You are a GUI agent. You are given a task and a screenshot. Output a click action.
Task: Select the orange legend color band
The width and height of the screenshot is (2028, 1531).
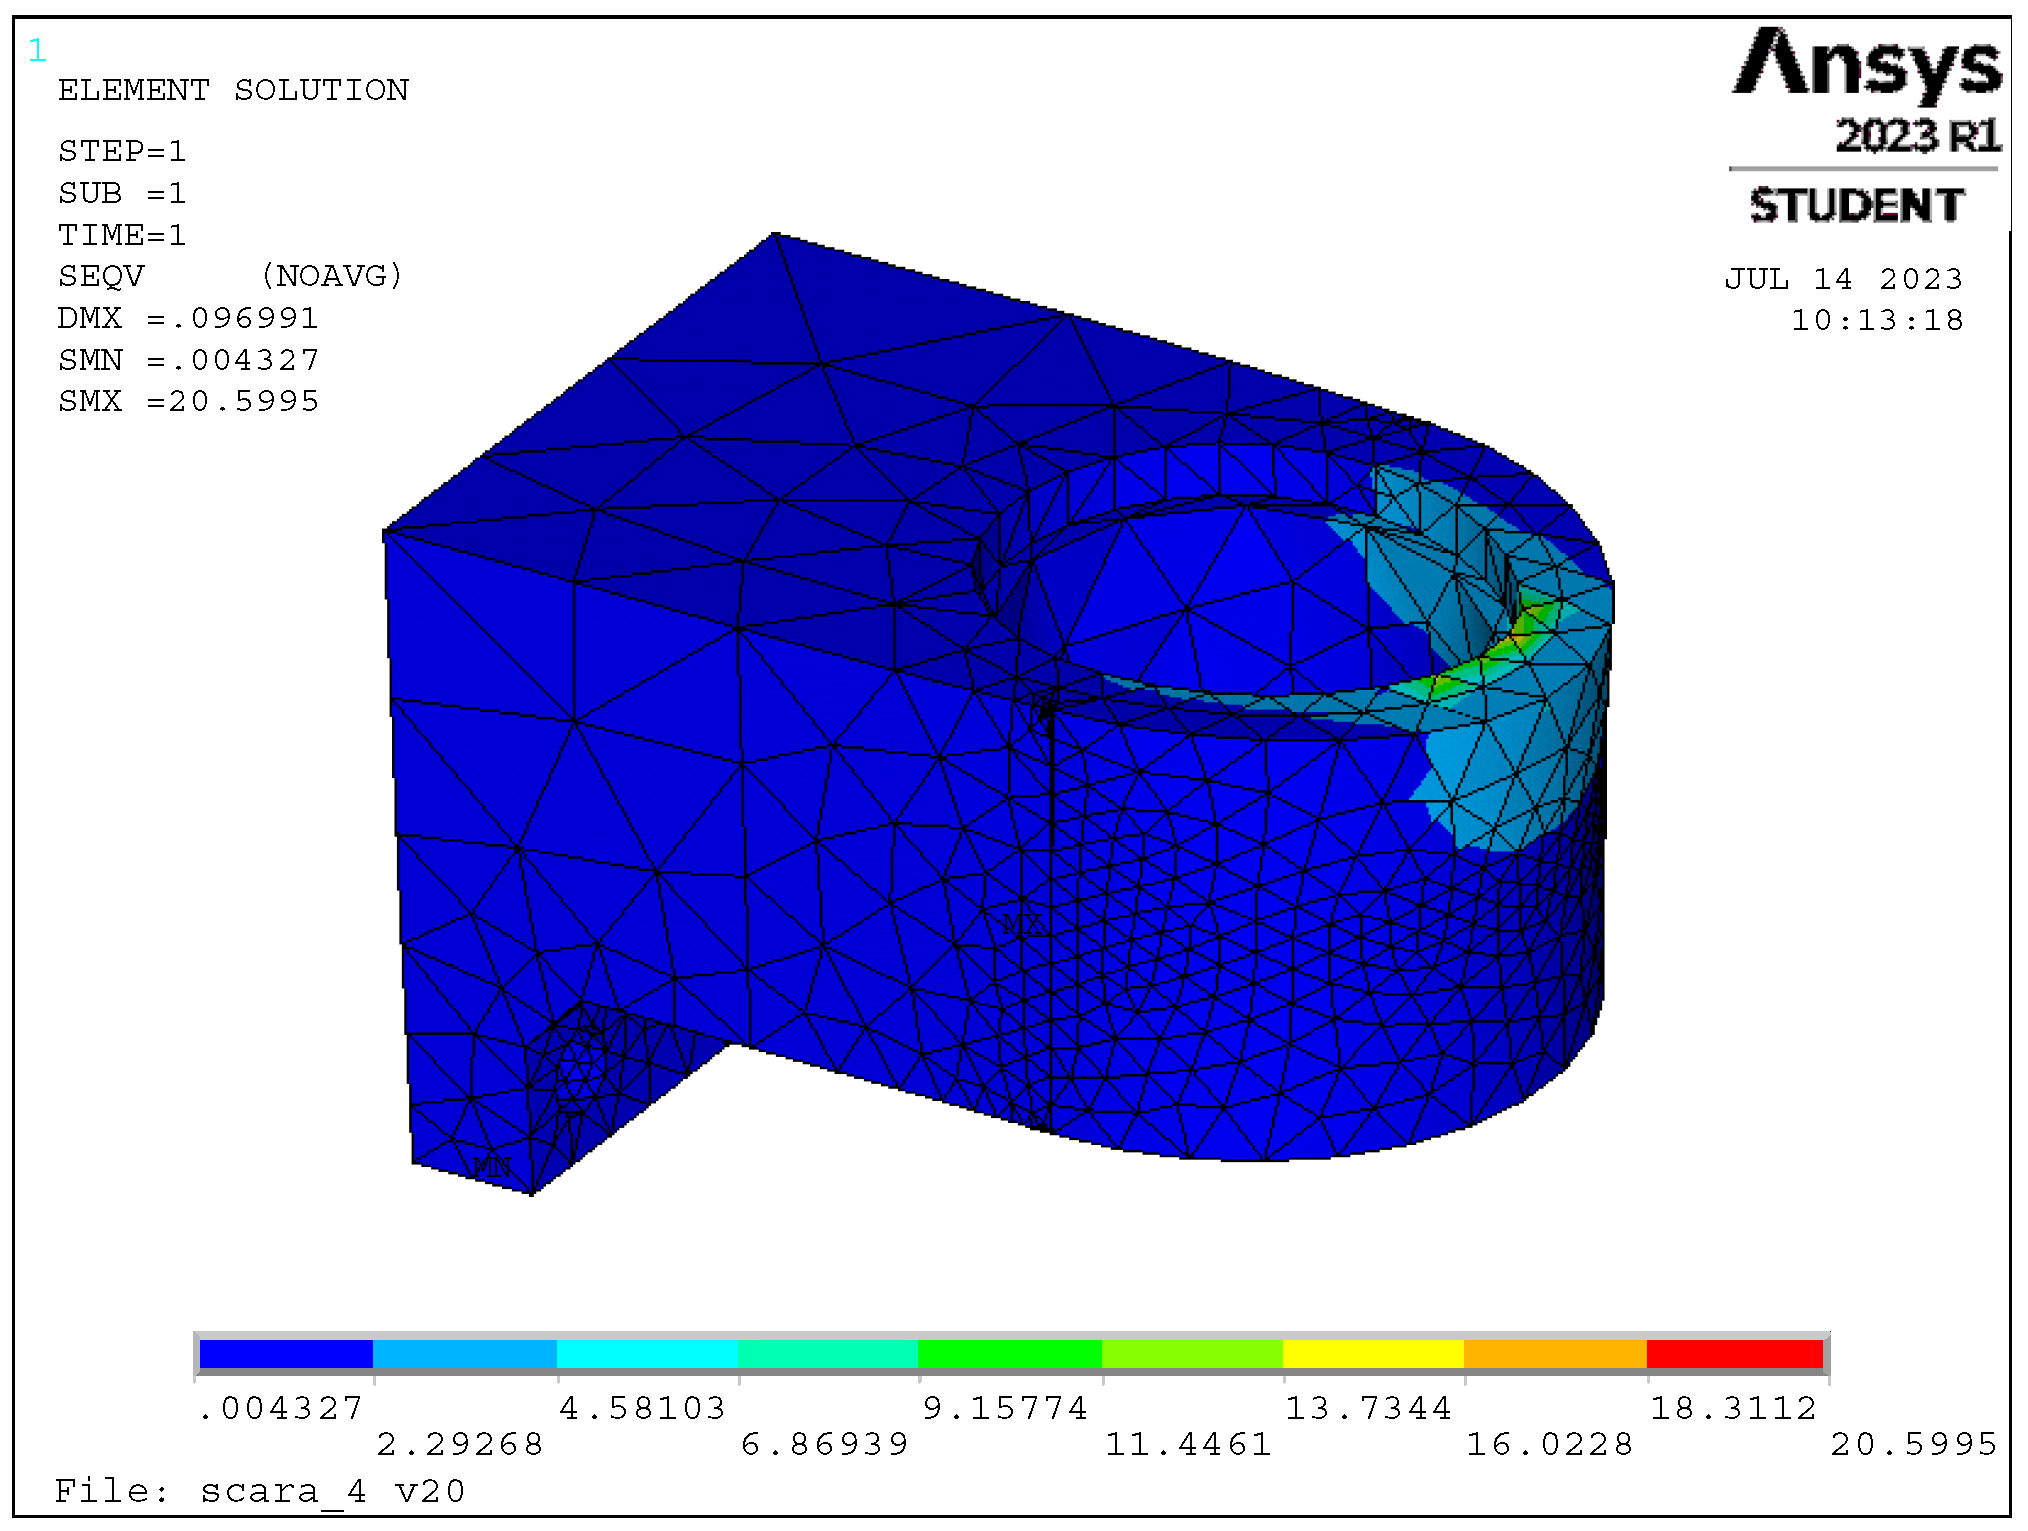pos(1554,1353)
